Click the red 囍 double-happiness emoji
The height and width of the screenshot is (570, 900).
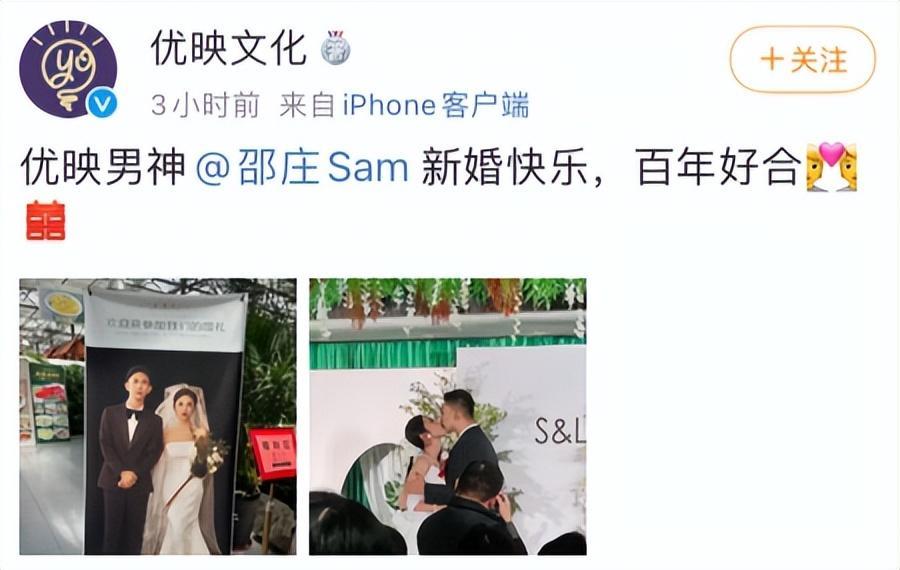tap(46, 220)
